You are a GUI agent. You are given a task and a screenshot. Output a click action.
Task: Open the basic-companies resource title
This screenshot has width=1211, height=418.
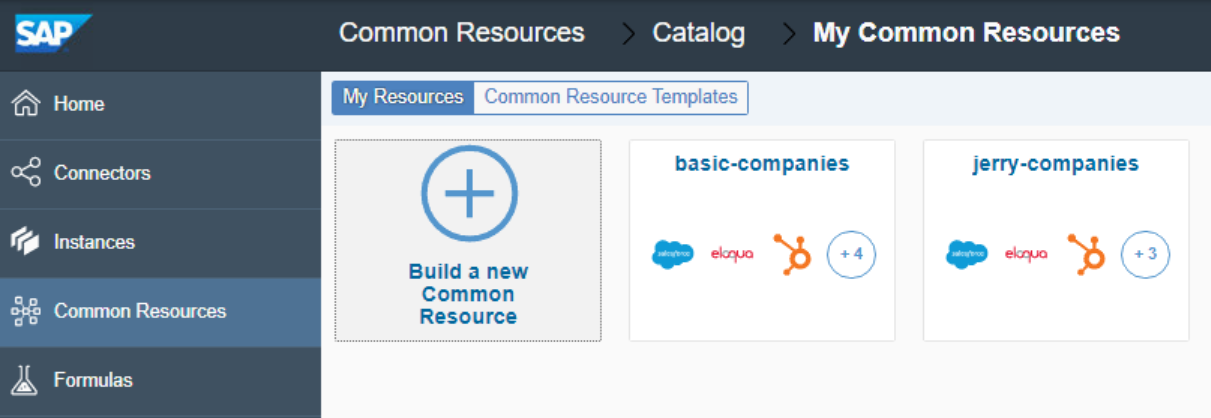tap(762, 164)
